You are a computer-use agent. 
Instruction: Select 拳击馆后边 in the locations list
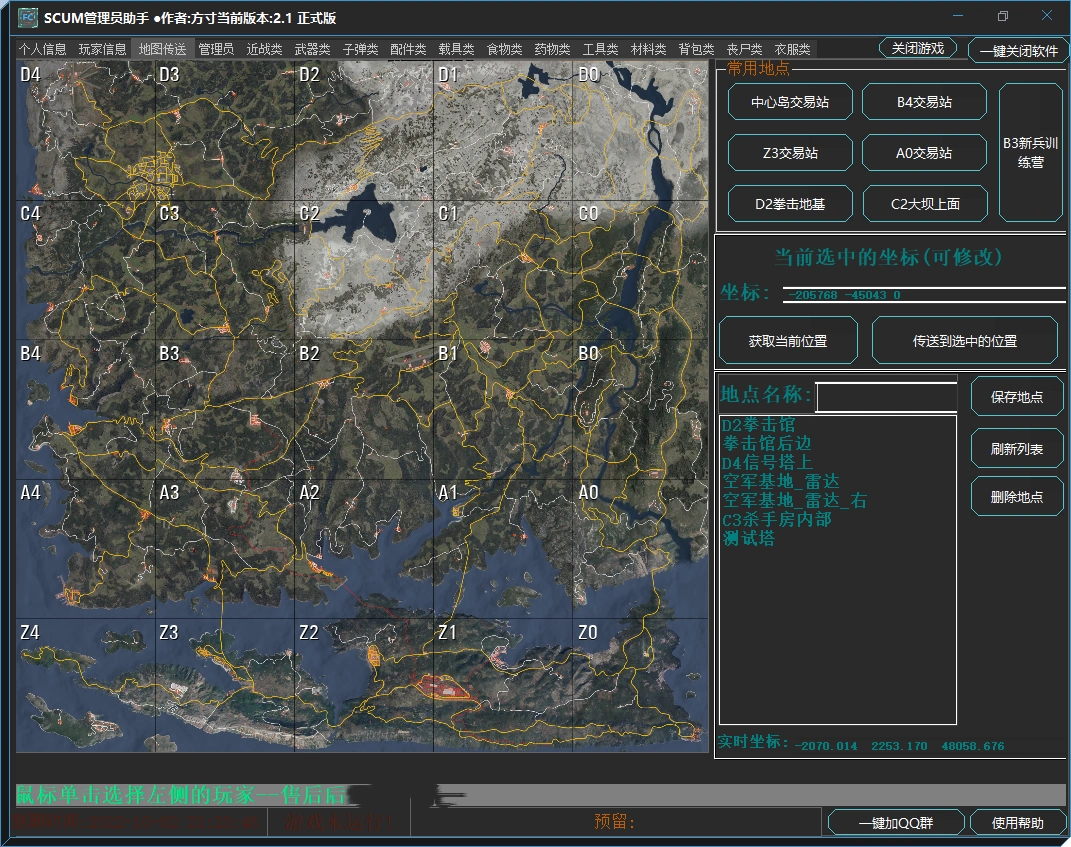767,443
